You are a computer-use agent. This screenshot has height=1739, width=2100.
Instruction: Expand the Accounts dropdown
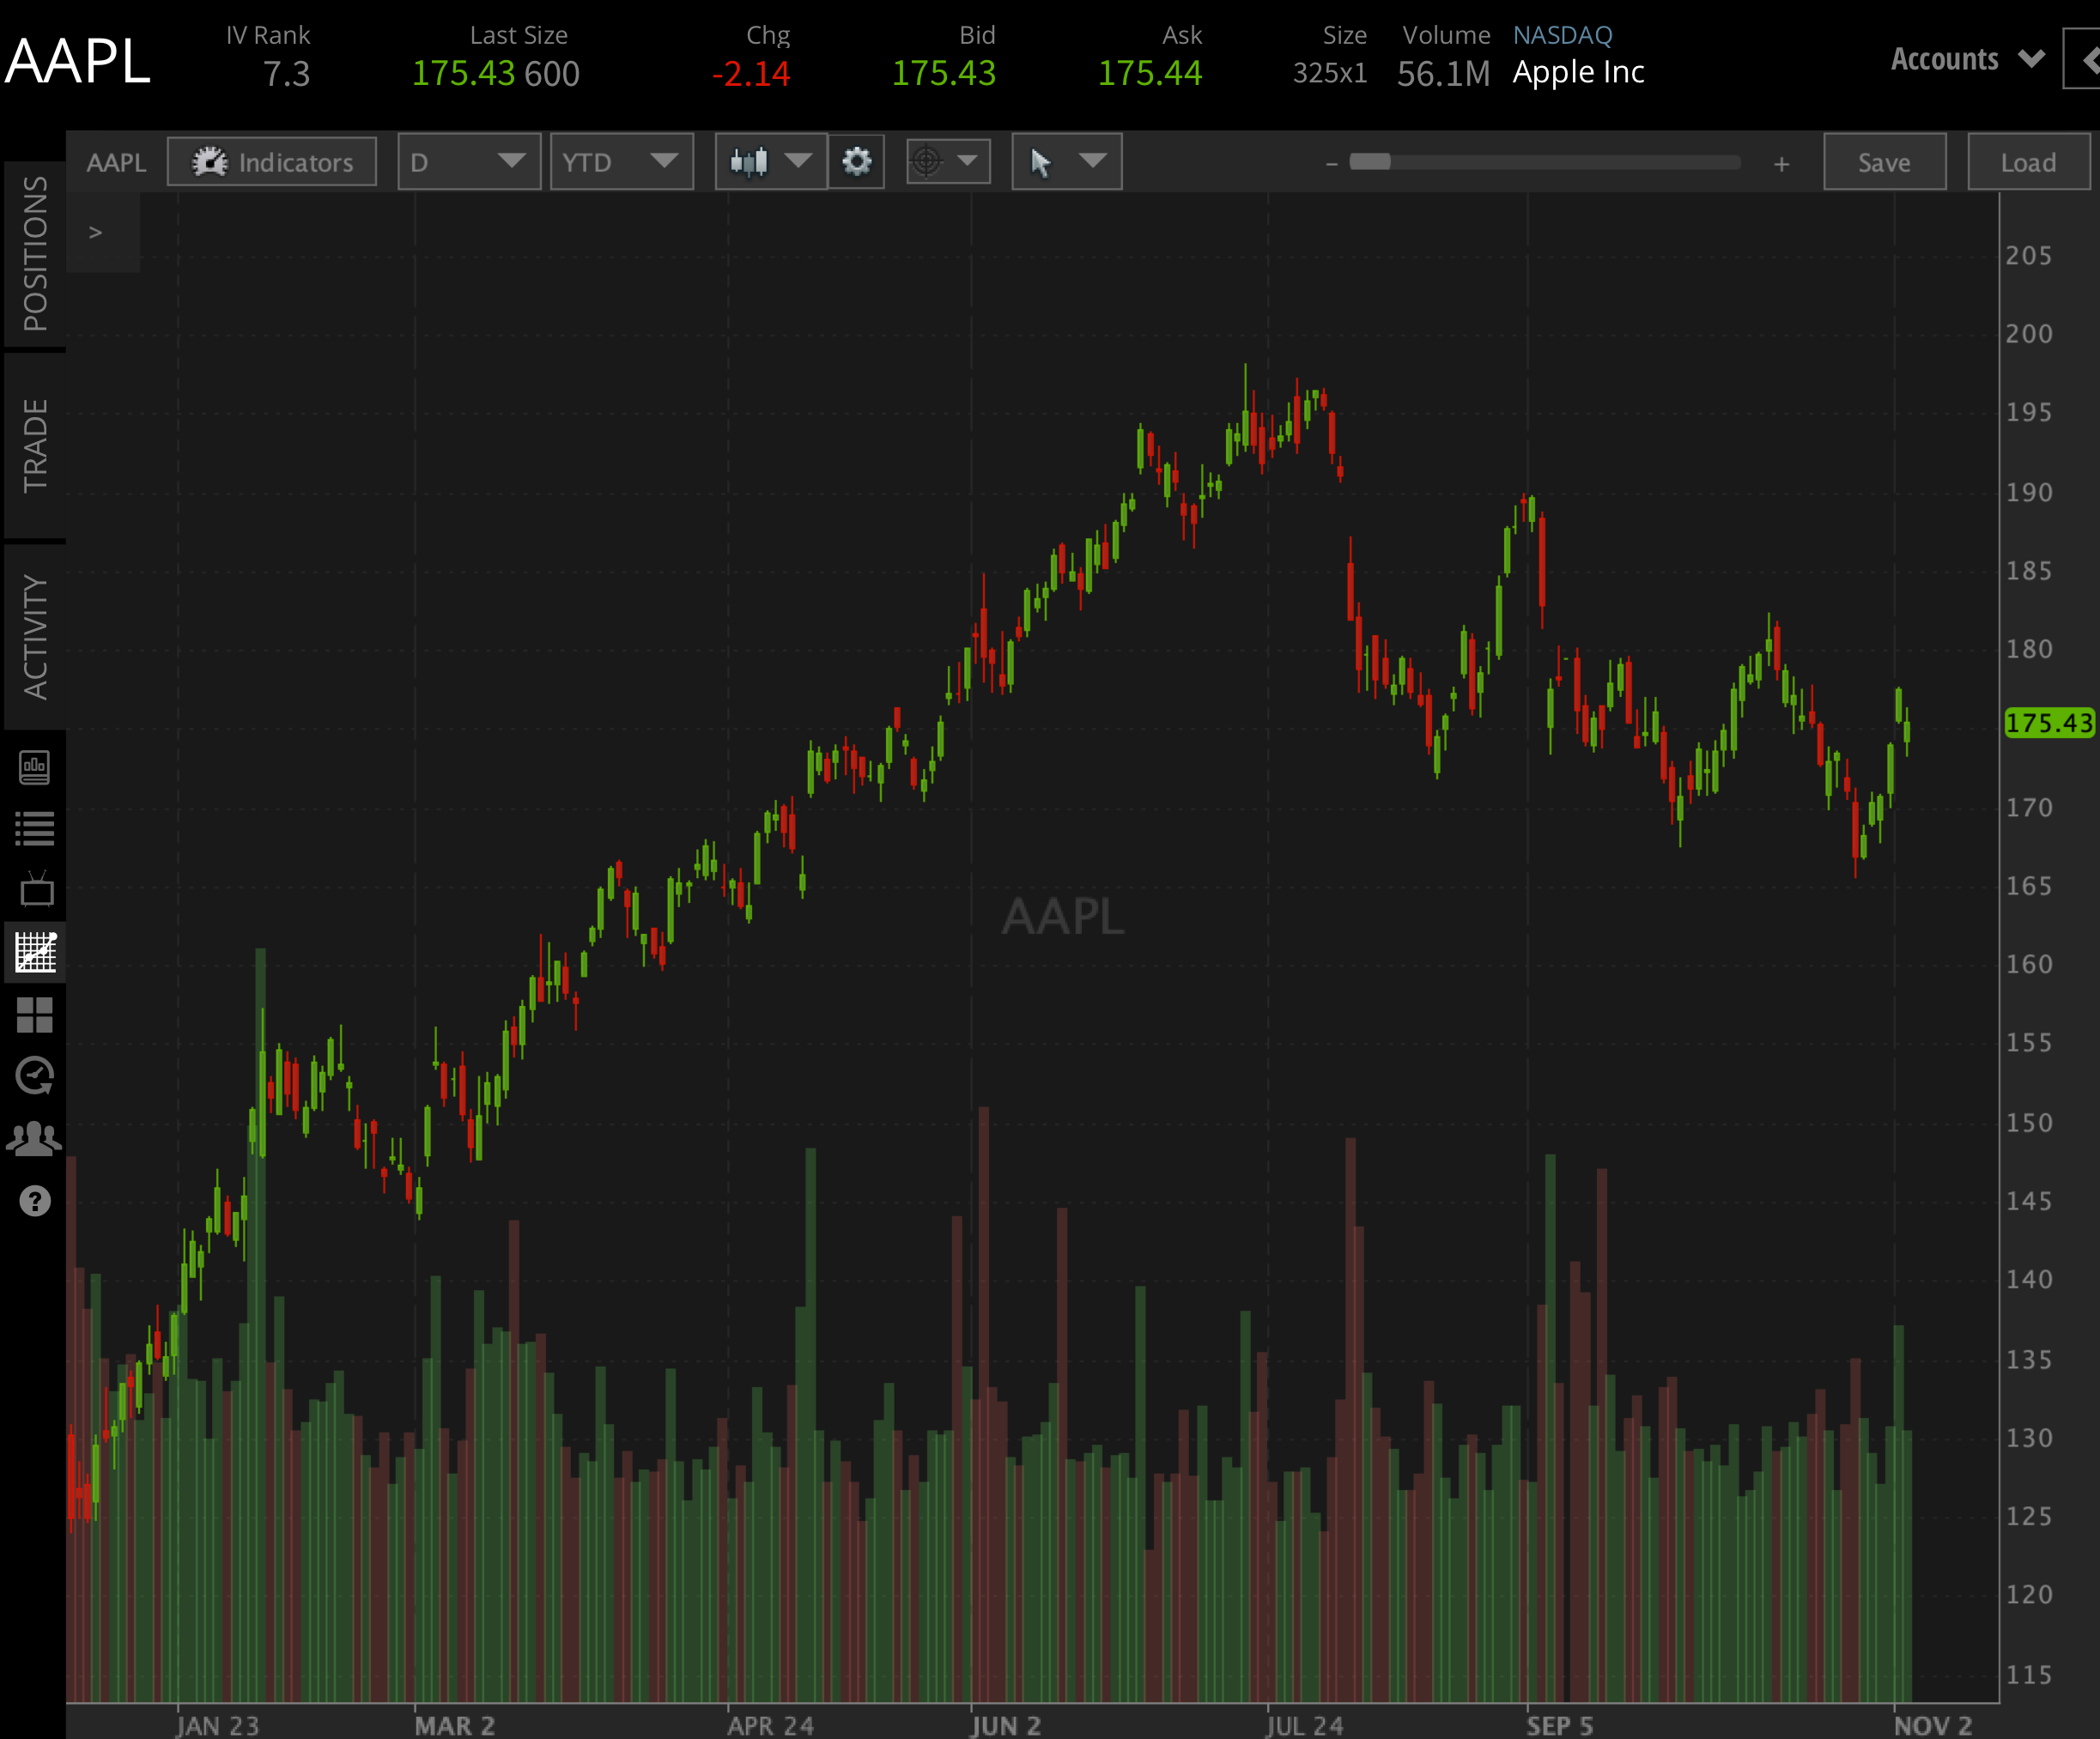(x=1966, y=59)
